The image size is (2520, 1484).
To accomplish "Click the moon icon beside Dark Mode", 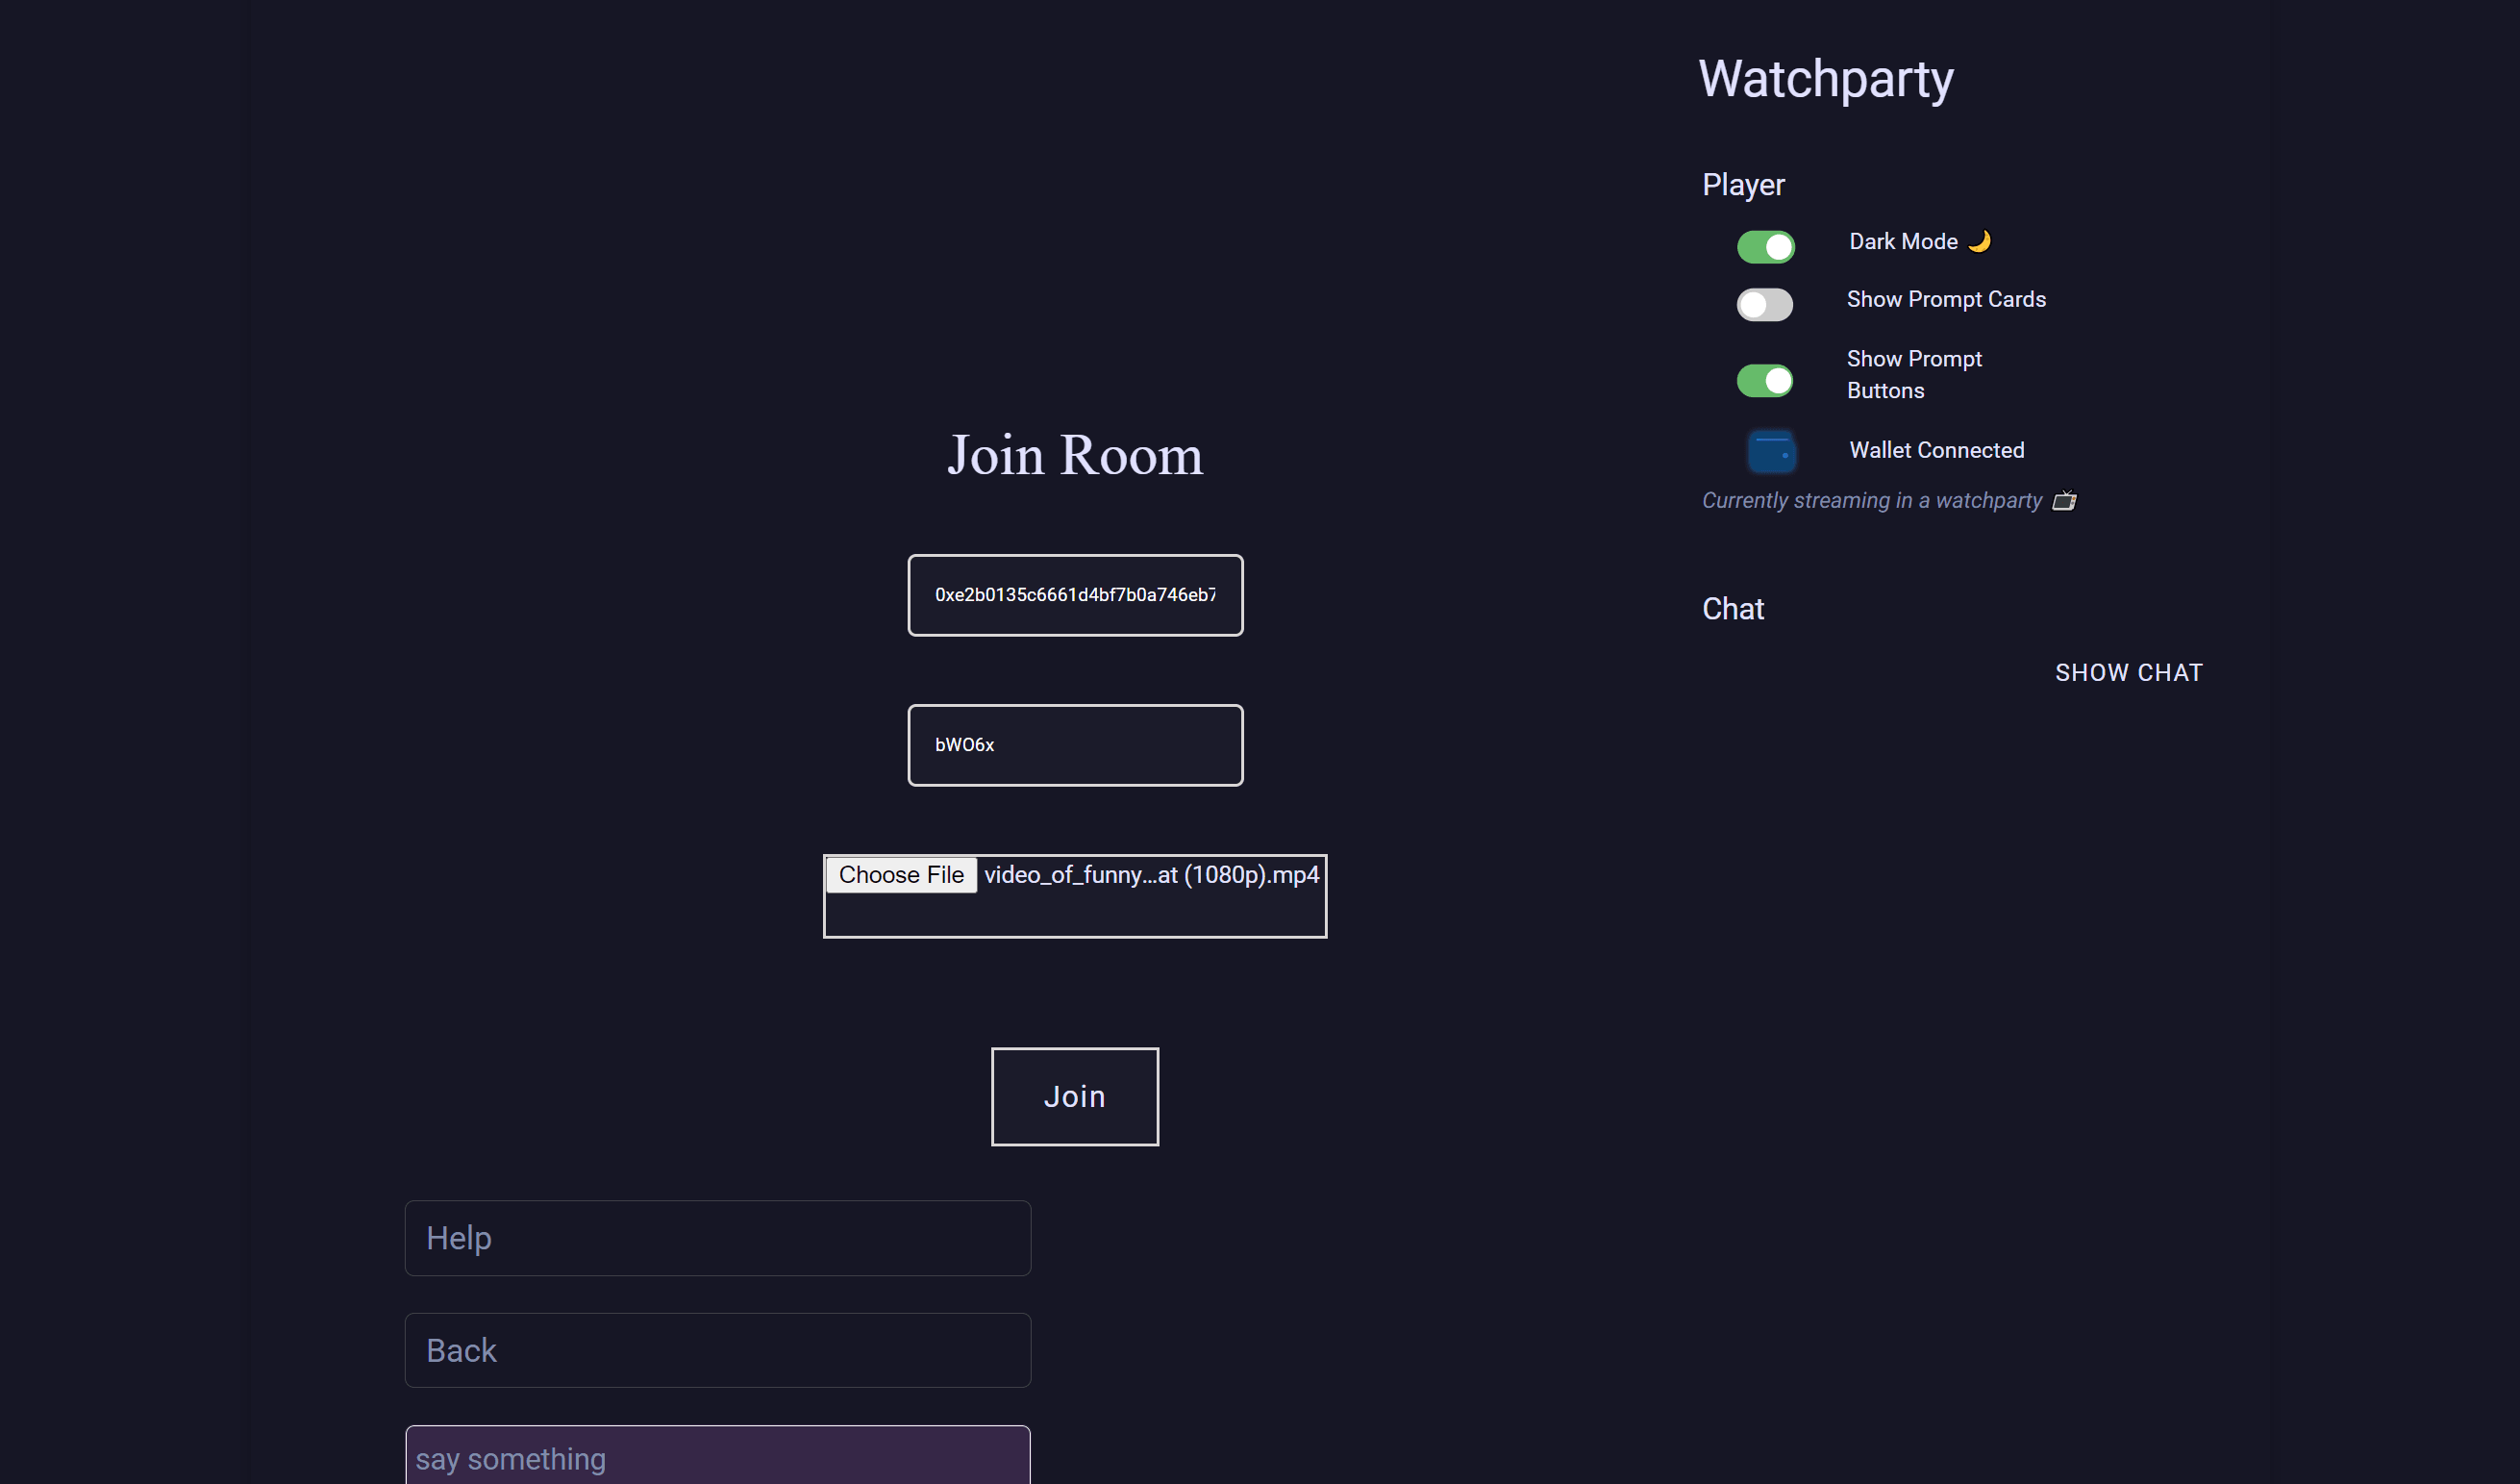I will pyautogui.click(x=1979, y=241).
